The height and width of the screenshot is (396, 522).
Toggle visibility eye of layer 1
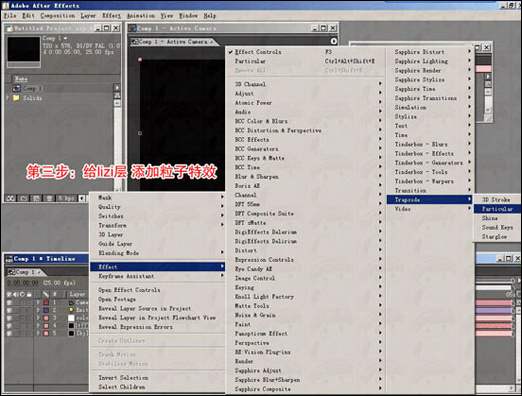pos(9,303)
